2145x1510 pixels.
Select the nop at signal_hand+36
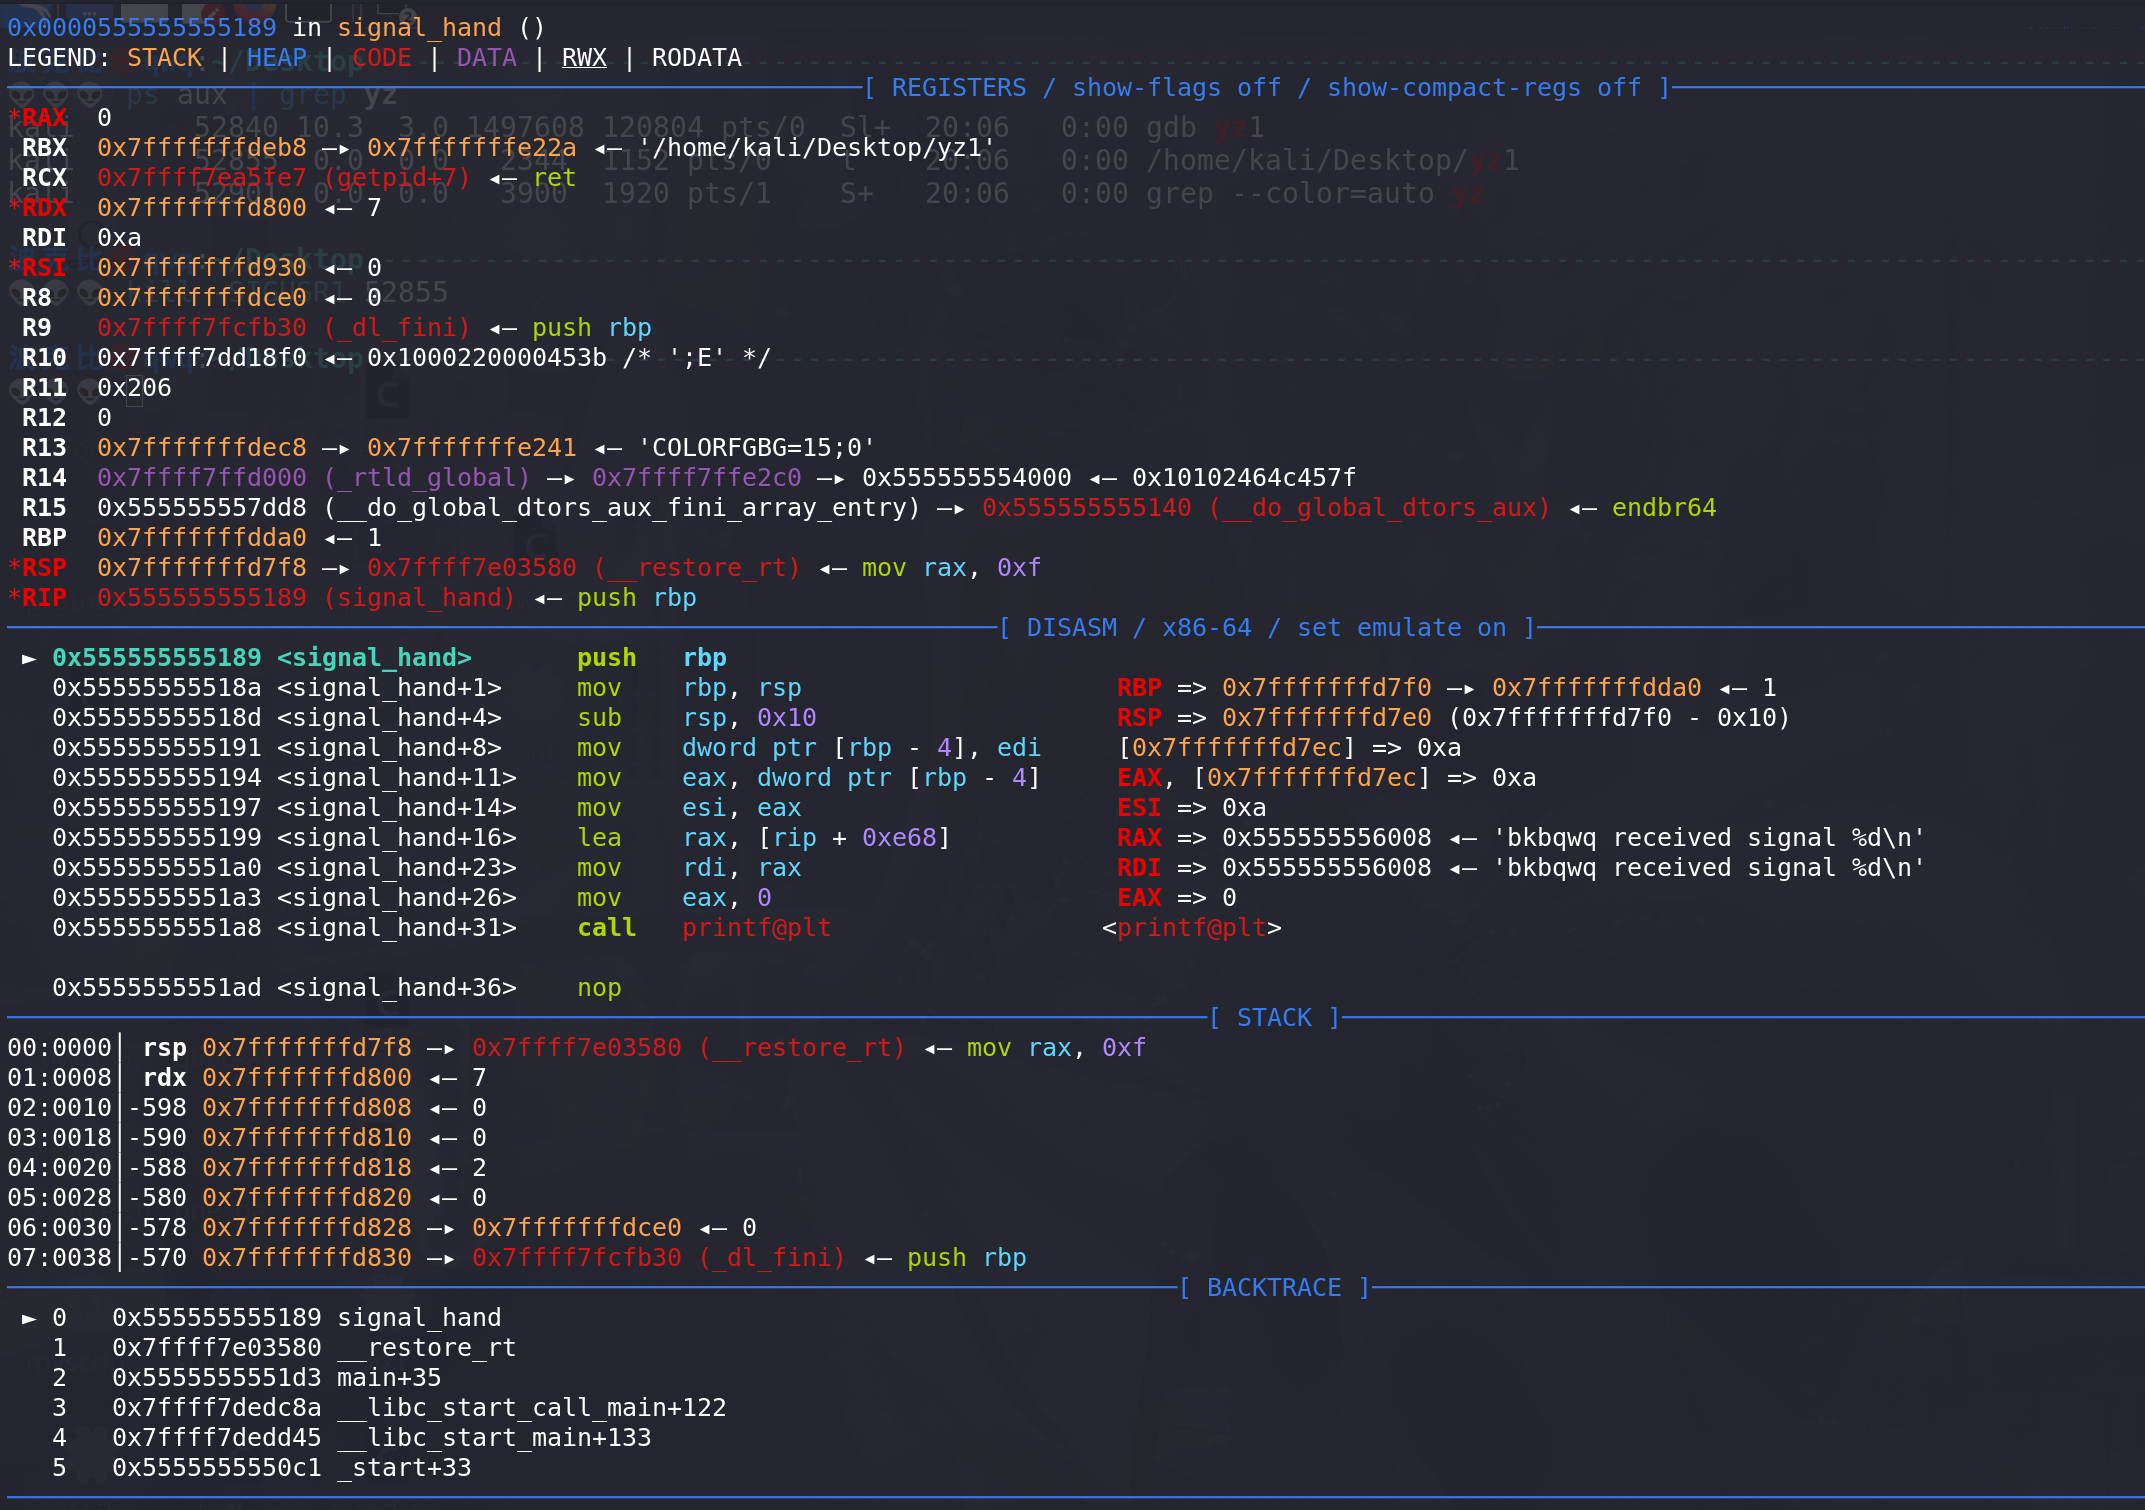tap(599, 988)
